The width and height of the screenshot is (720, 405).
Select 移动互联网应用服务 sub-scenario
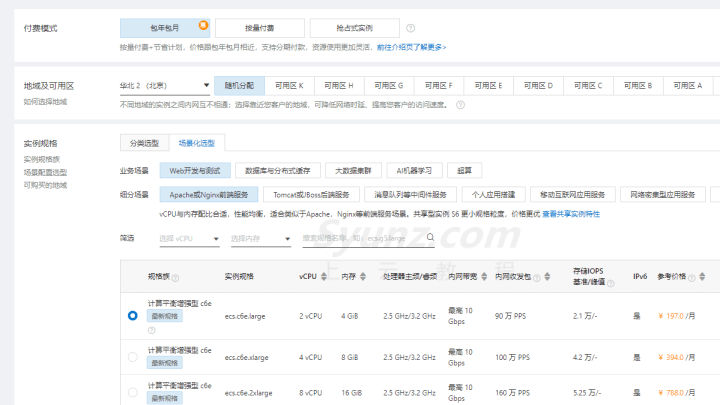click(x=573, y=195)
